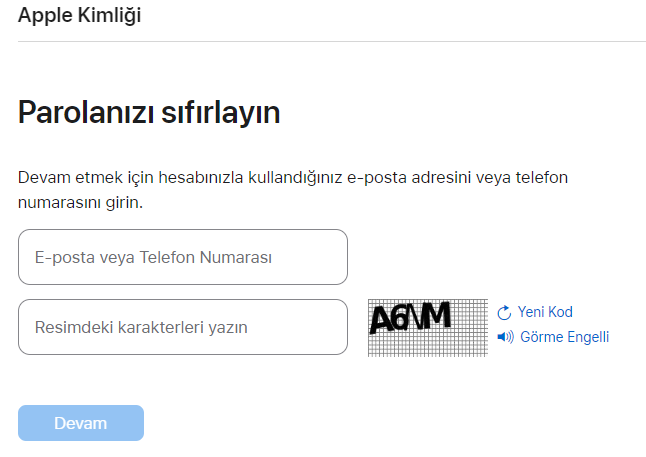Click the captcha image showing A6\M

pos(427,327)
